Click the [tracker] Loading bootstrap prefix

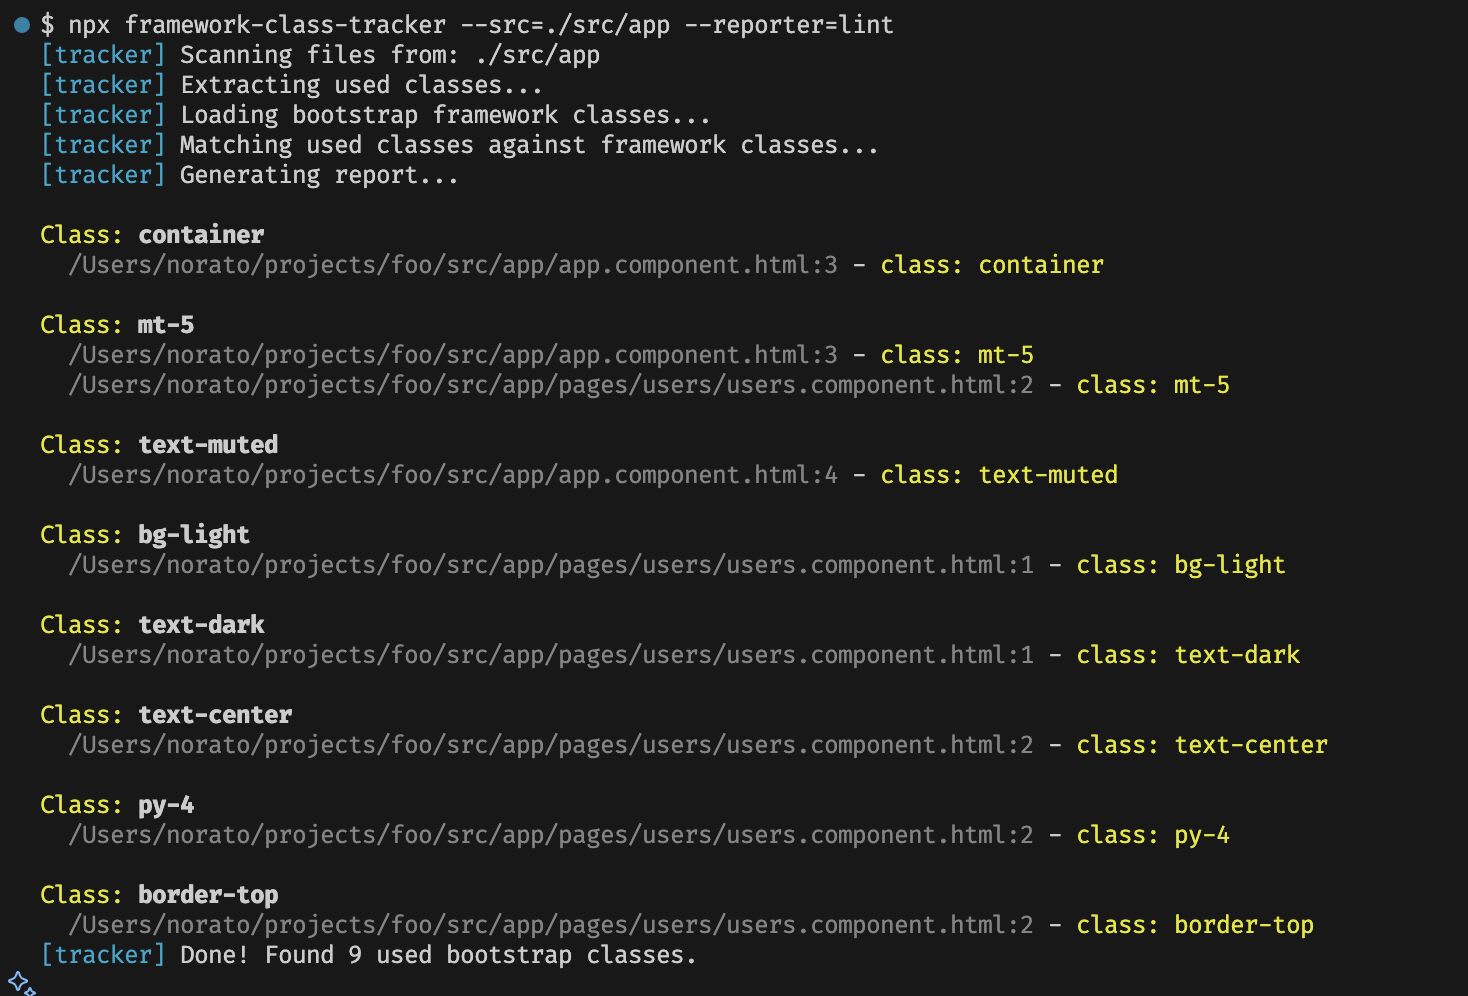click(101, 115)
